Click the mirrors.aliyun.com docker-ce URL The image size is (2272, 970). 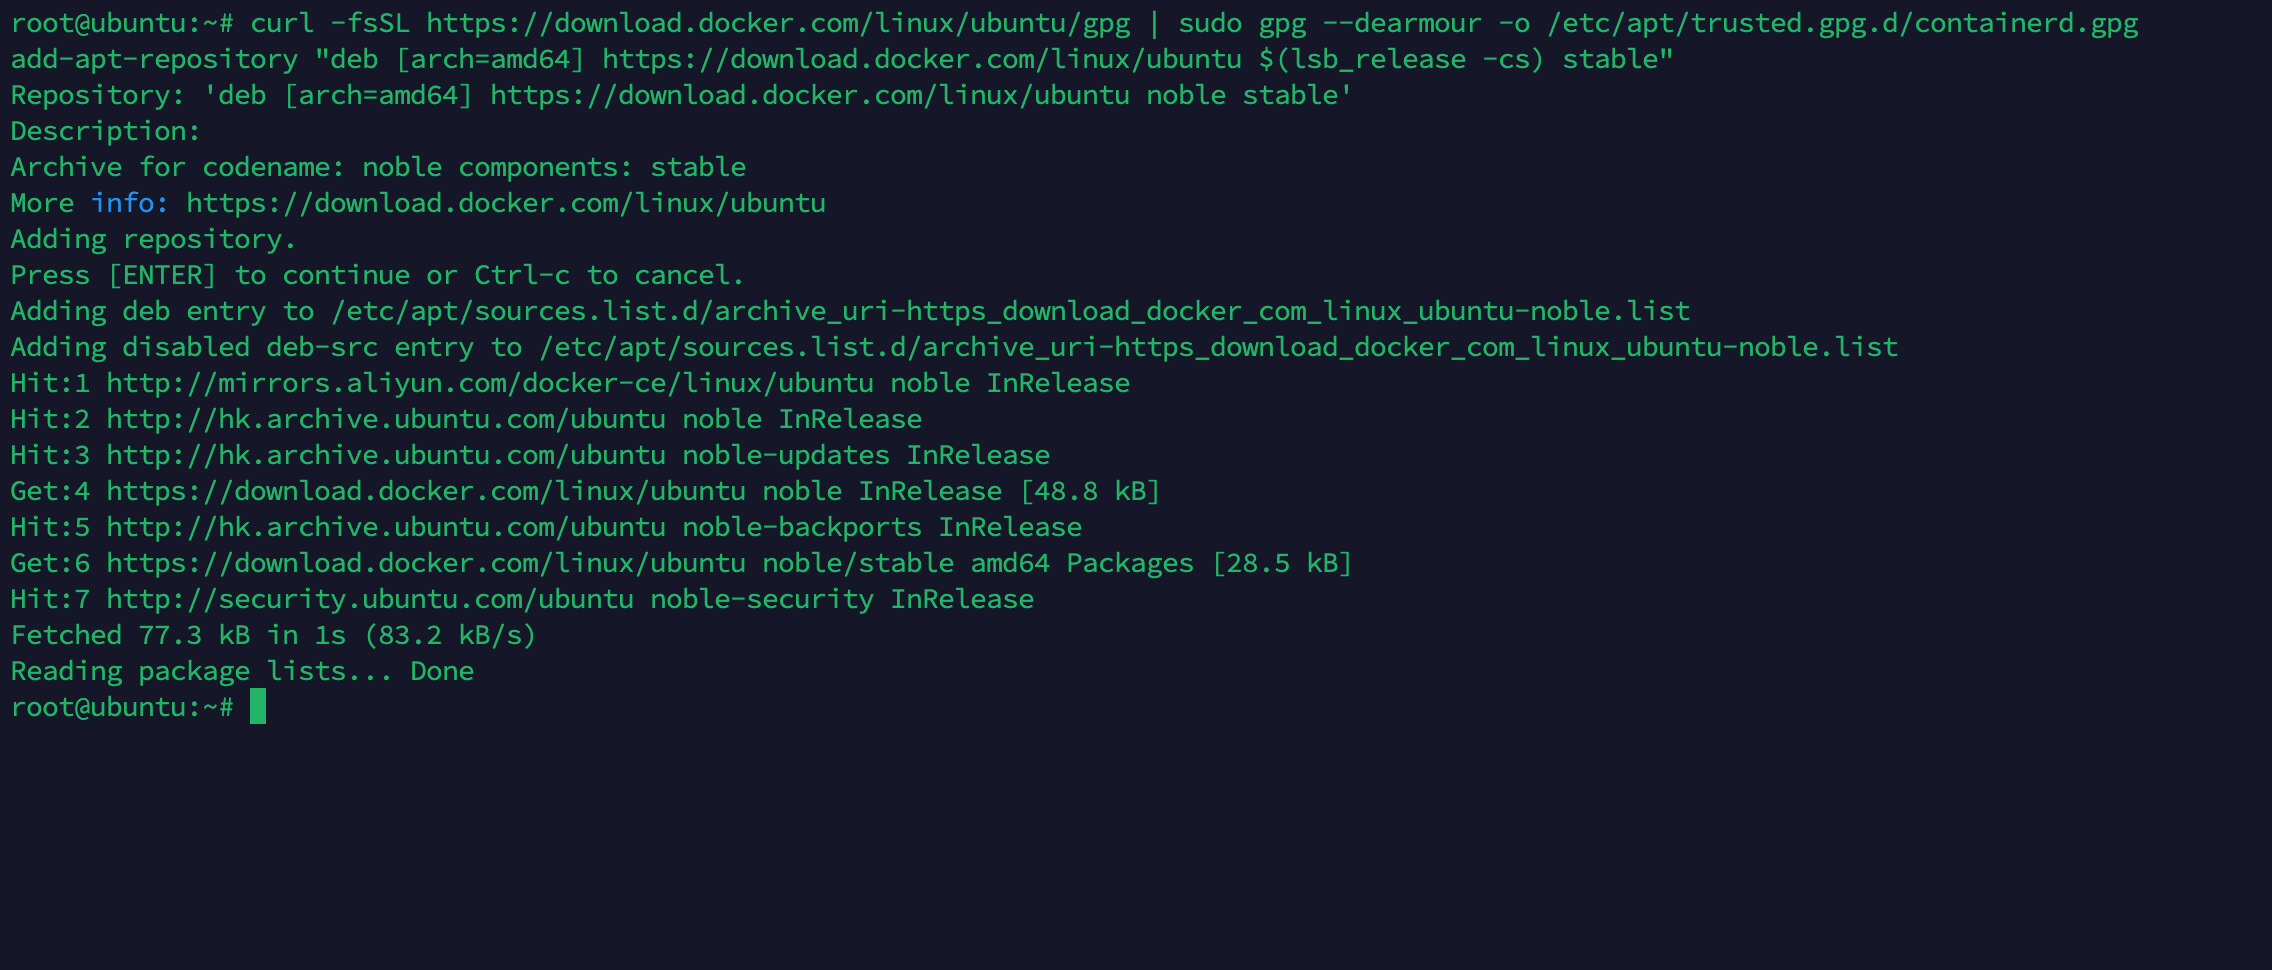point(490,383)
